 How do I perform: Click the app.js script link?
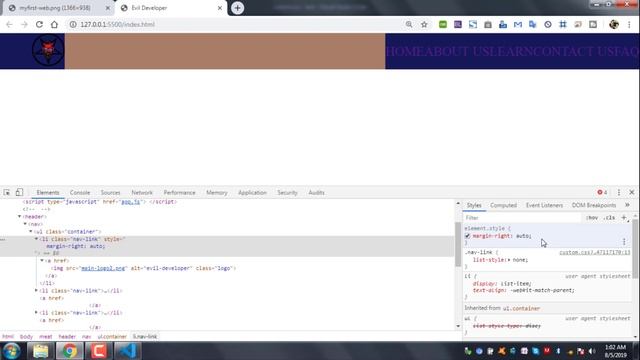point(131,202)
